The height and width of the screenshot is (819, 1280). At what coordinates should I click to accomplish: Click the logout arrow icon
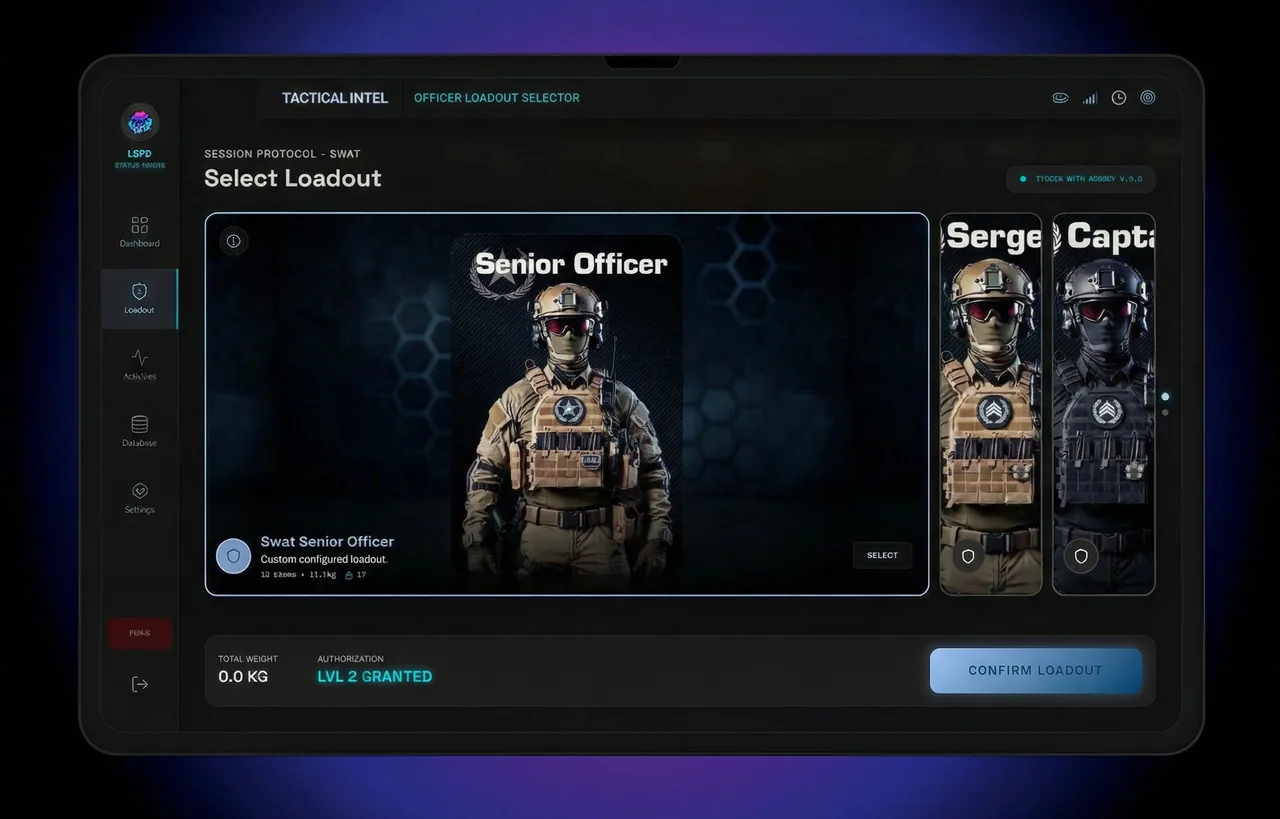point(140,684)
